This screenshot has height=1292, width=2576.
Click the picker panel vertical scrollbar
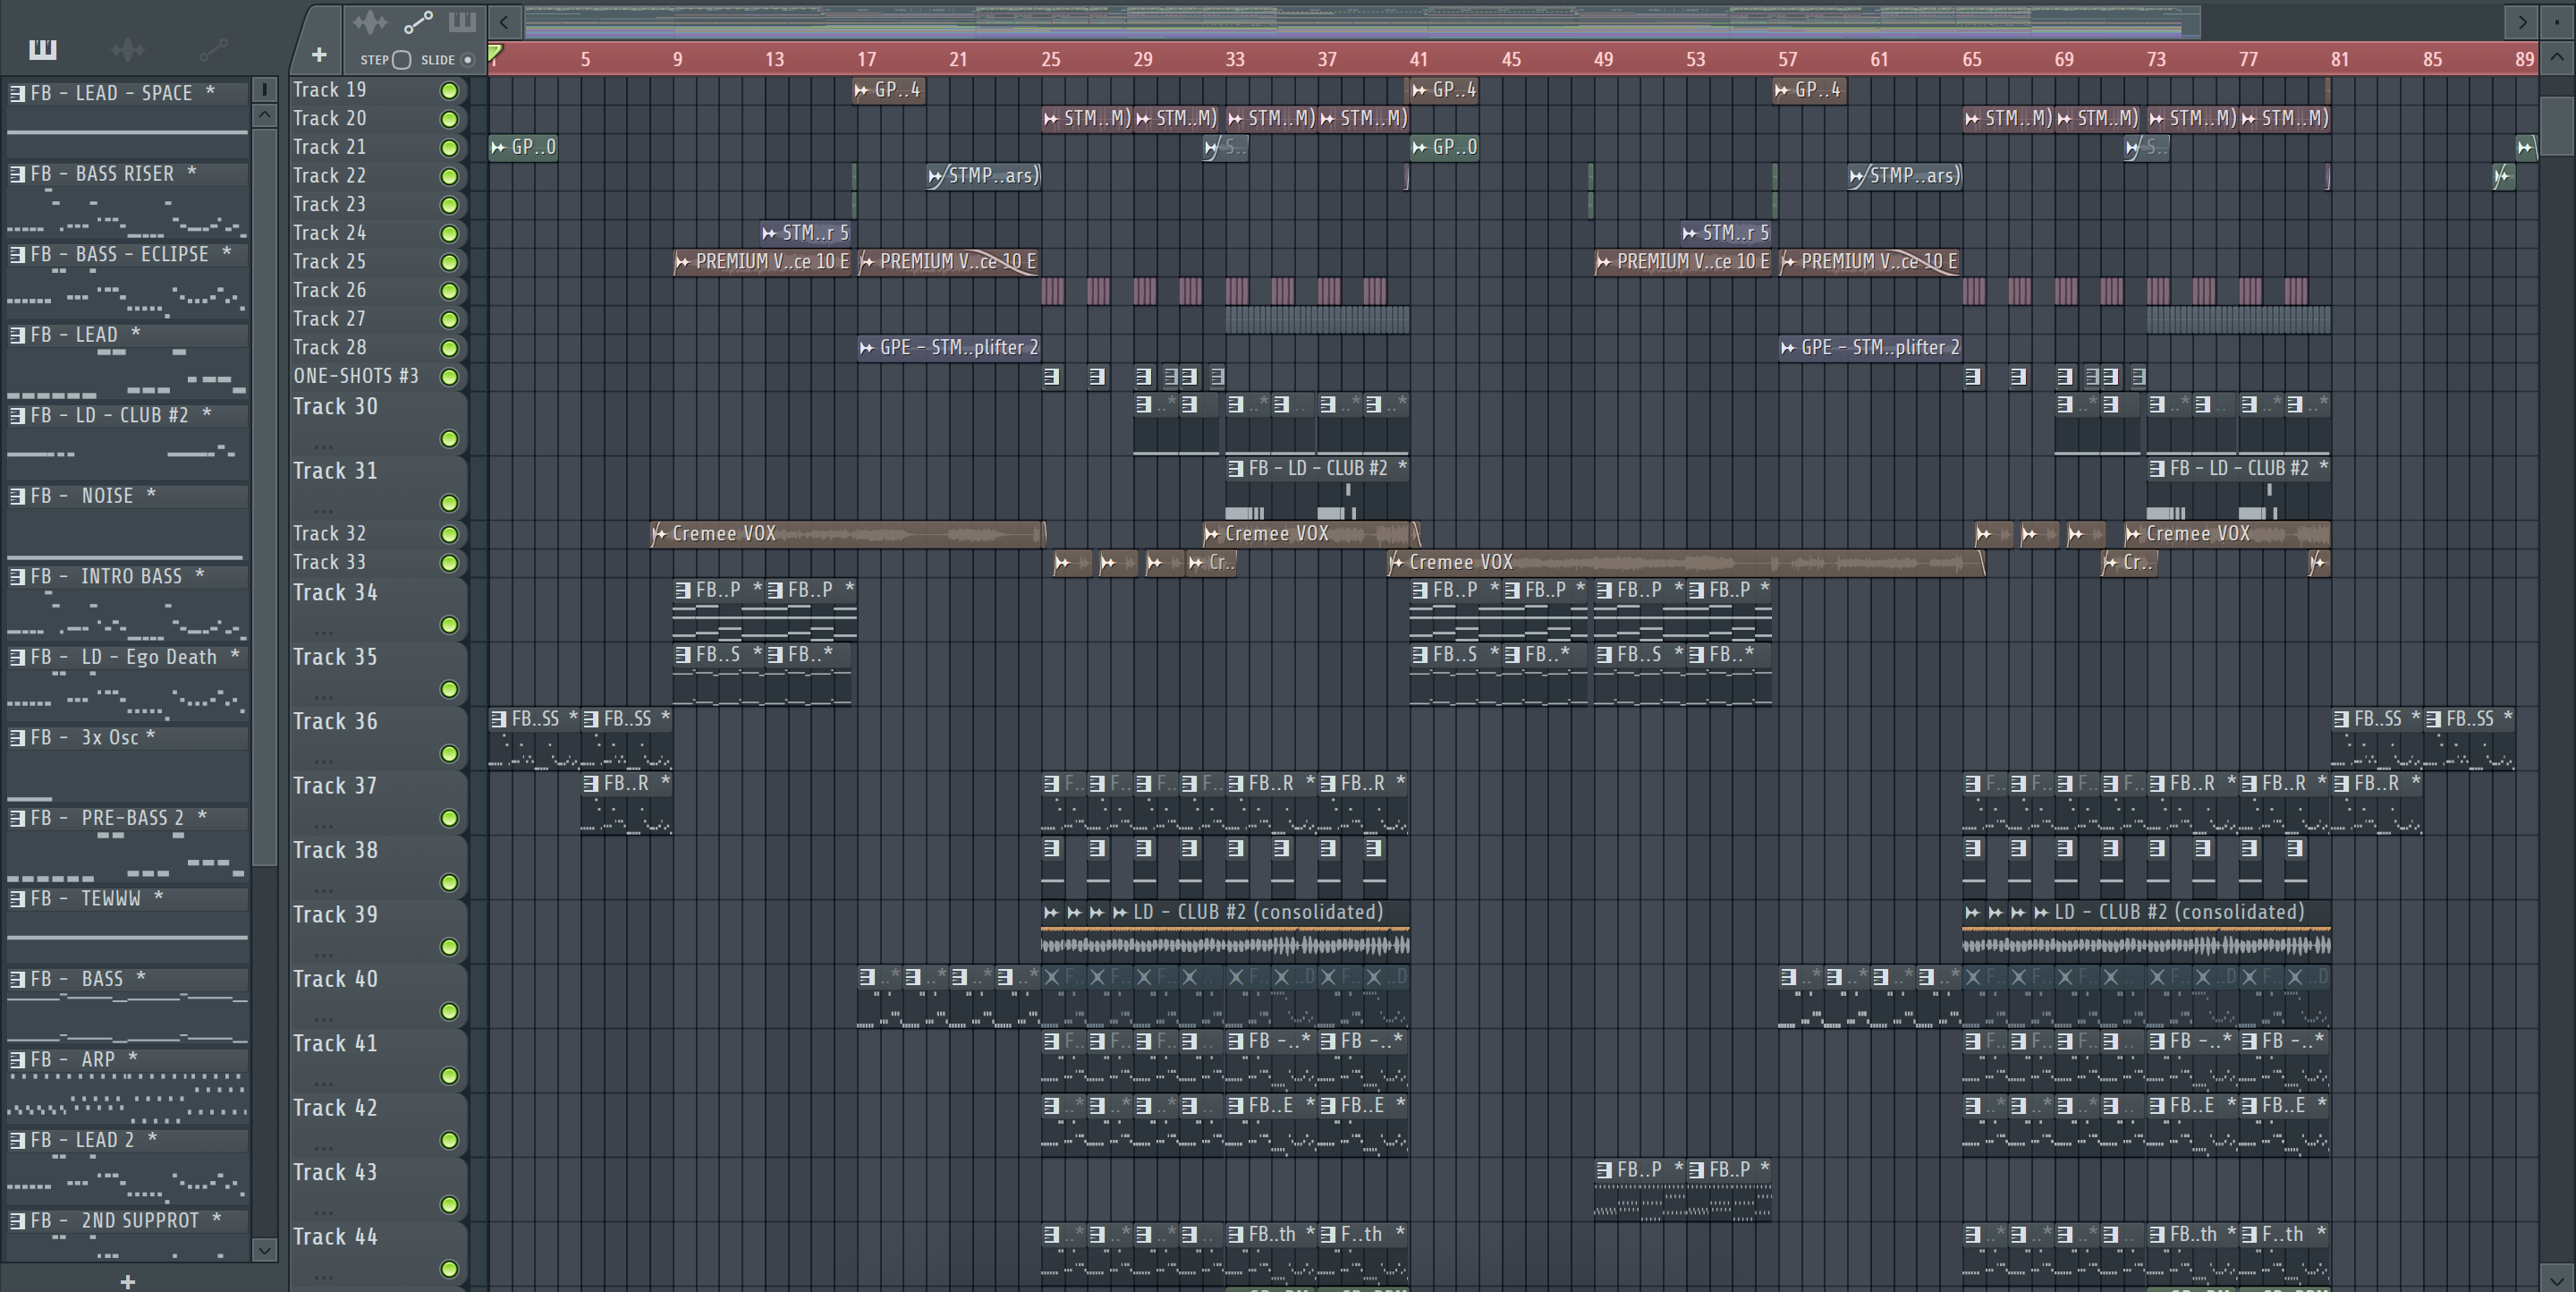click(264, 497)
